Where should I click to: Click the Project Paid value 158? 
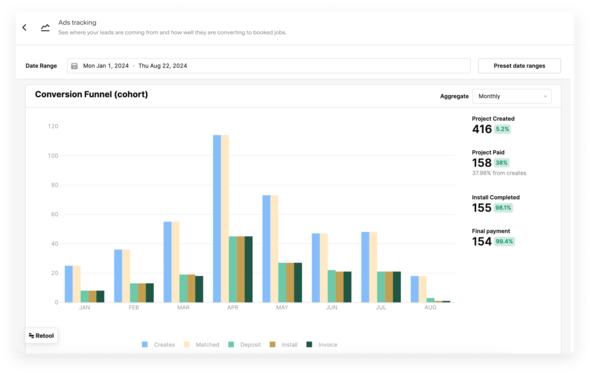tap(482, 163)
